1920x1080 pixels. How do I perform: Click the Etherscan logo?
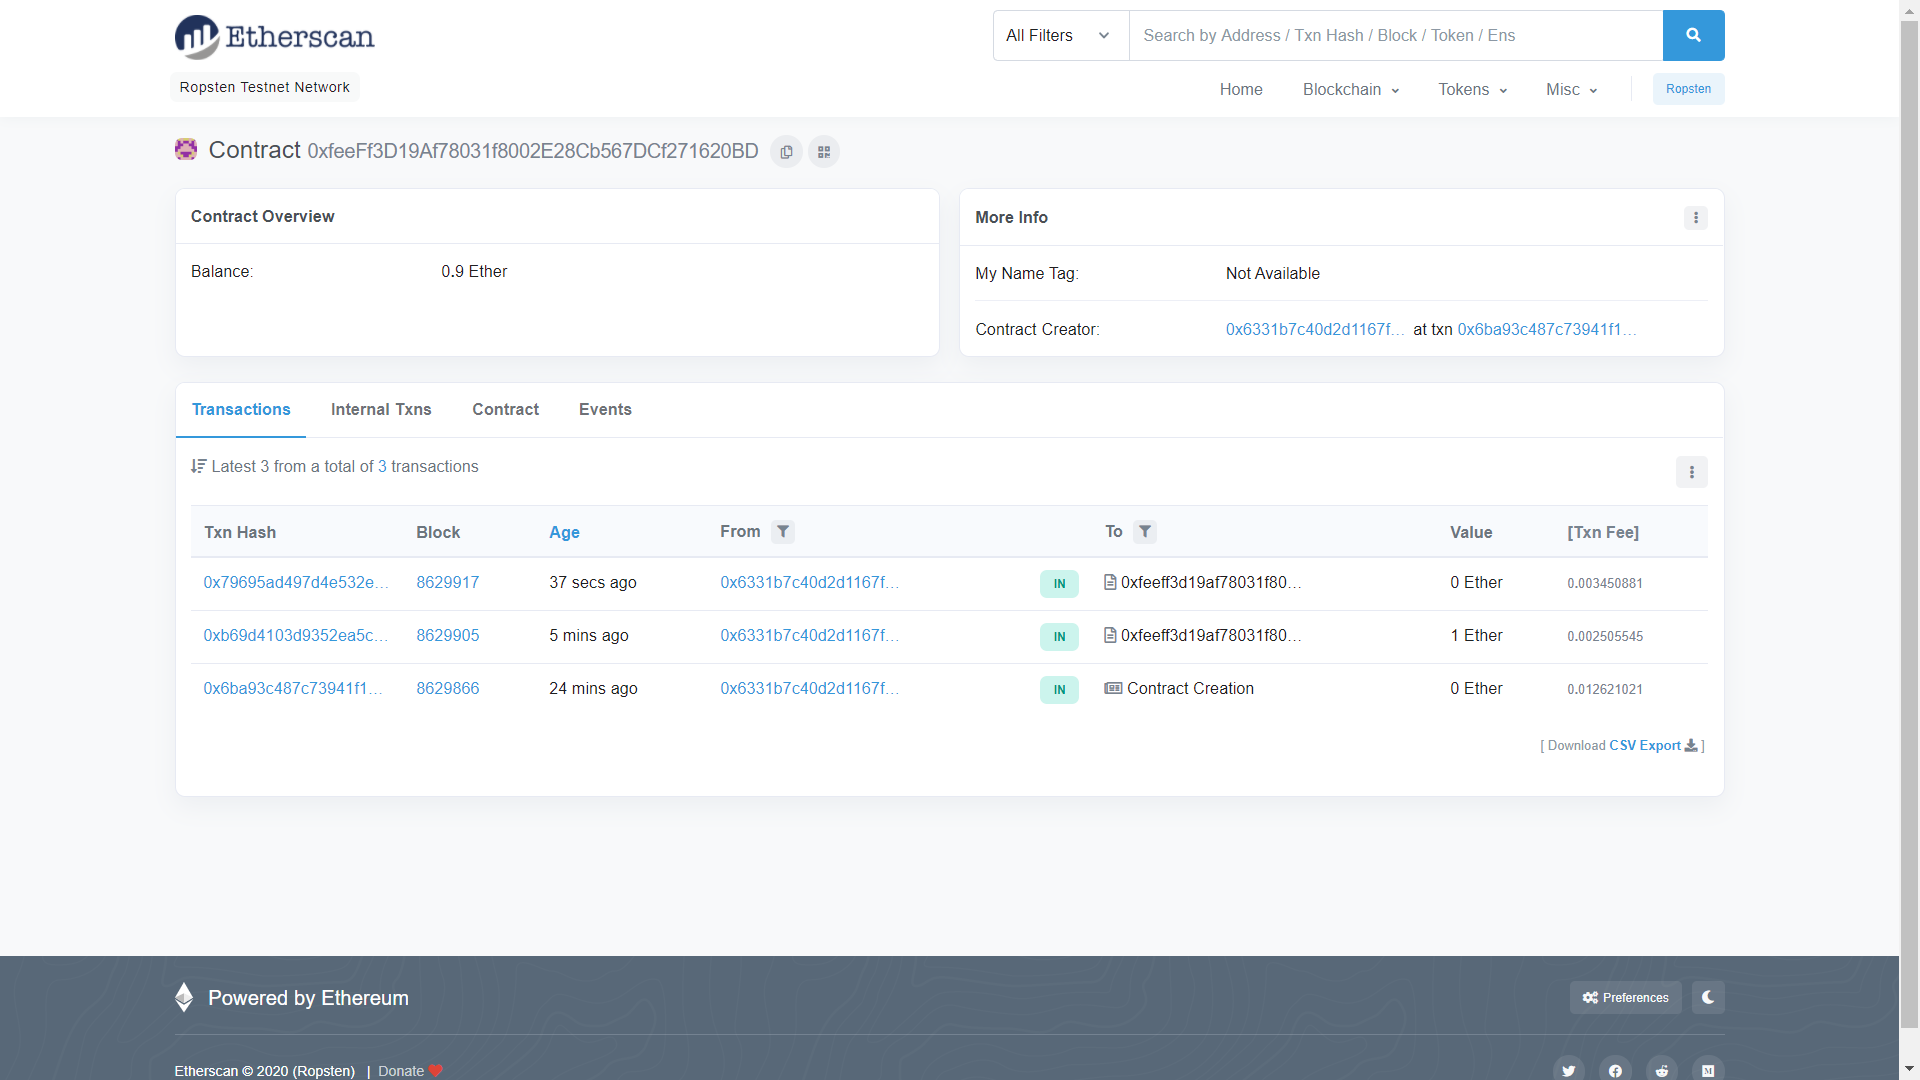coord(274,37)
